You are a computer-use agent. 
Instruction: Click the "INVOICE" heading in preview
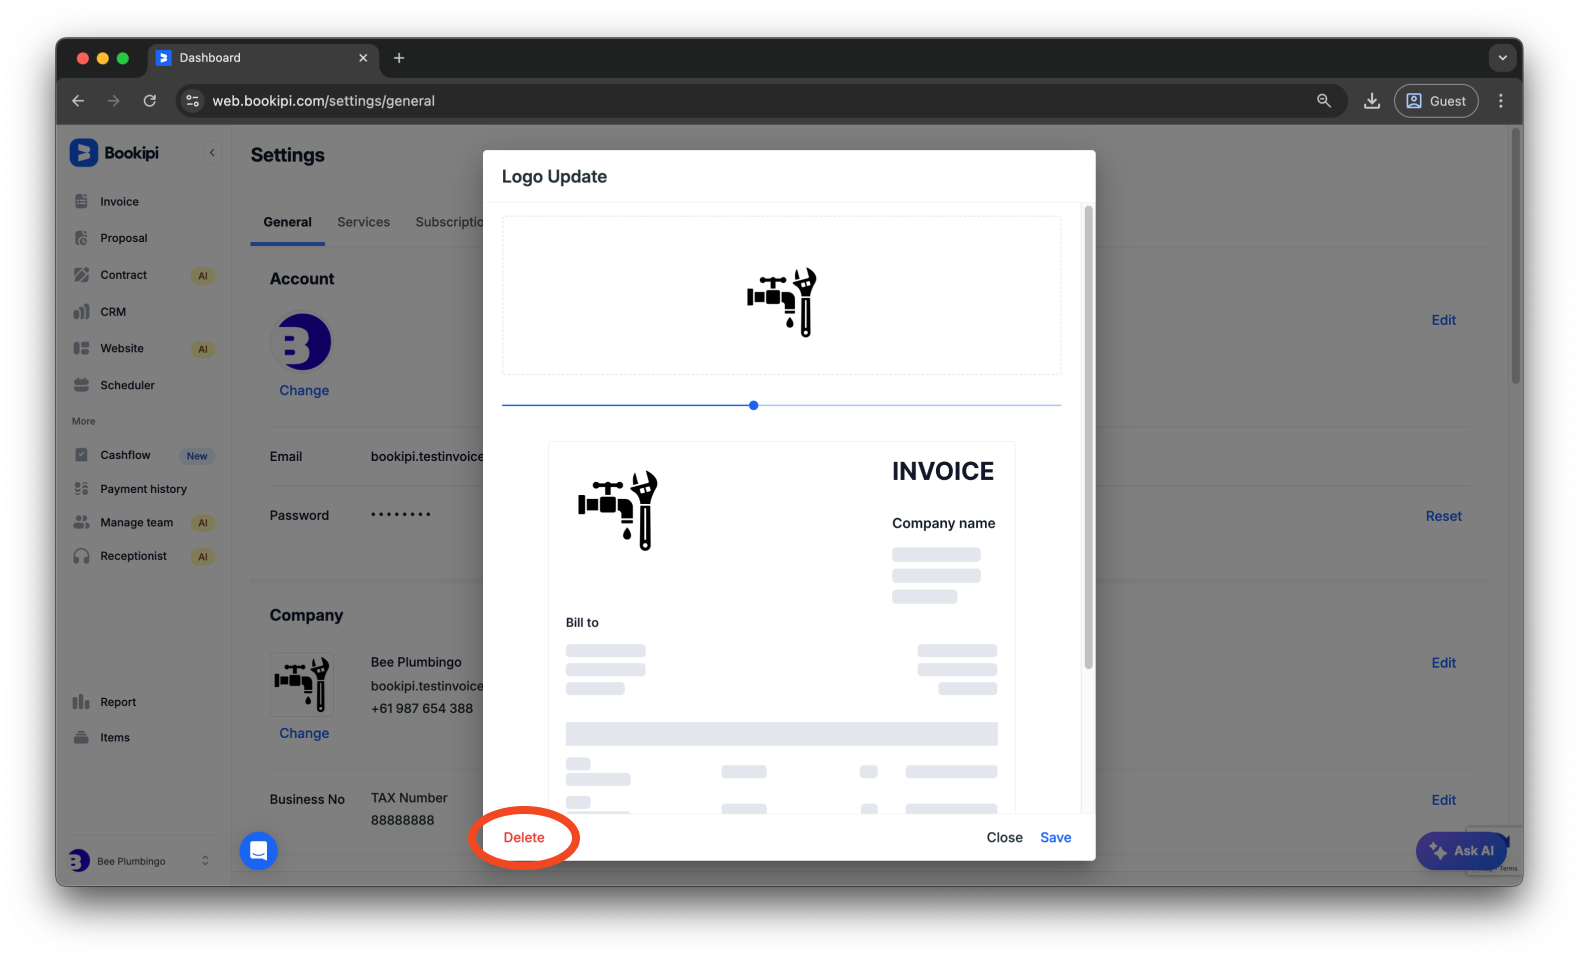[943, 471]
